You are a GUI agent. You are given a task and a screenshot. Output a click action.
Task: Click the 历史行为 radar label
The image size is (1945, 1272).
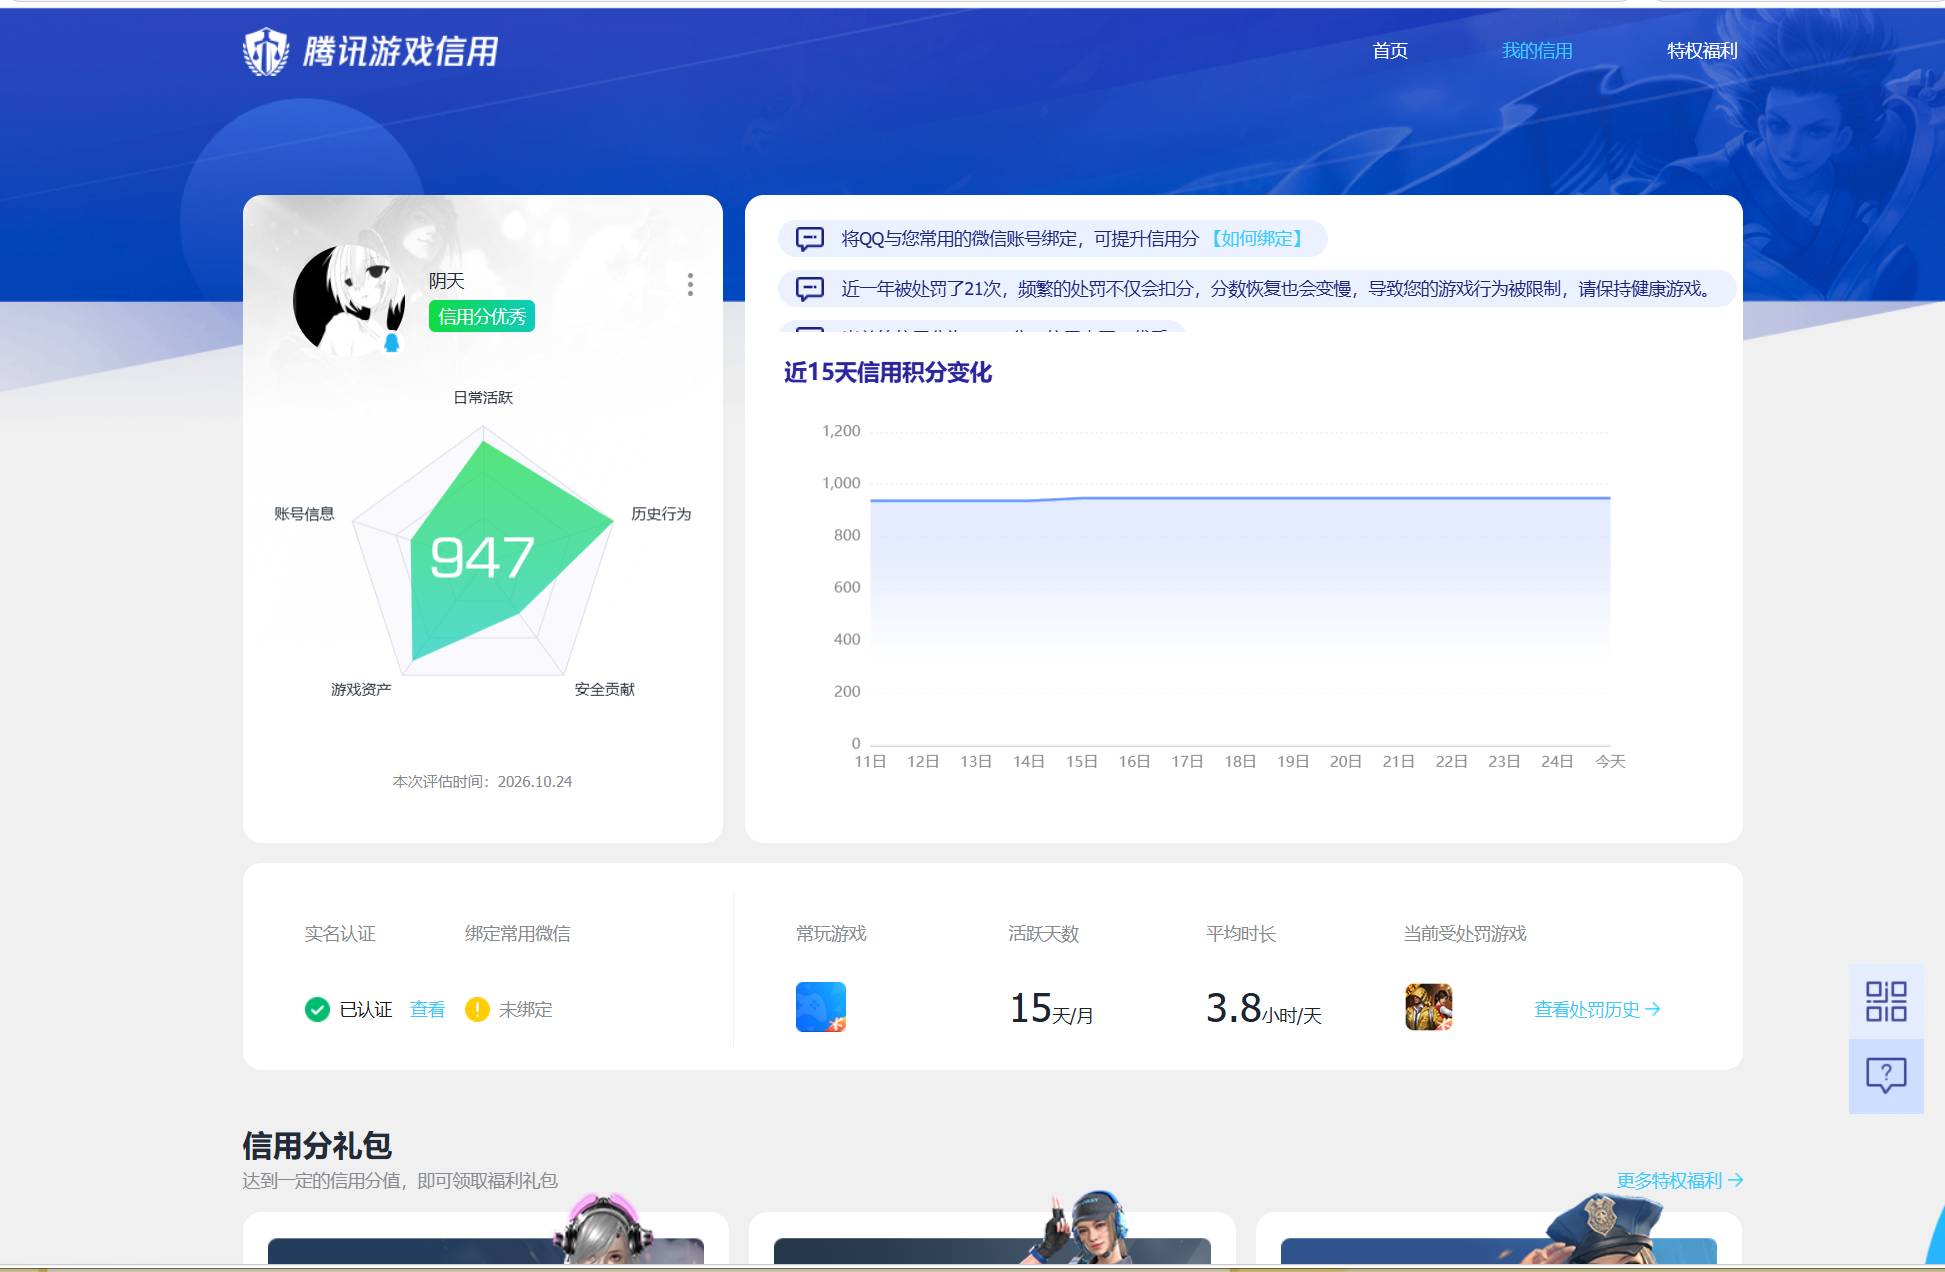661,514
